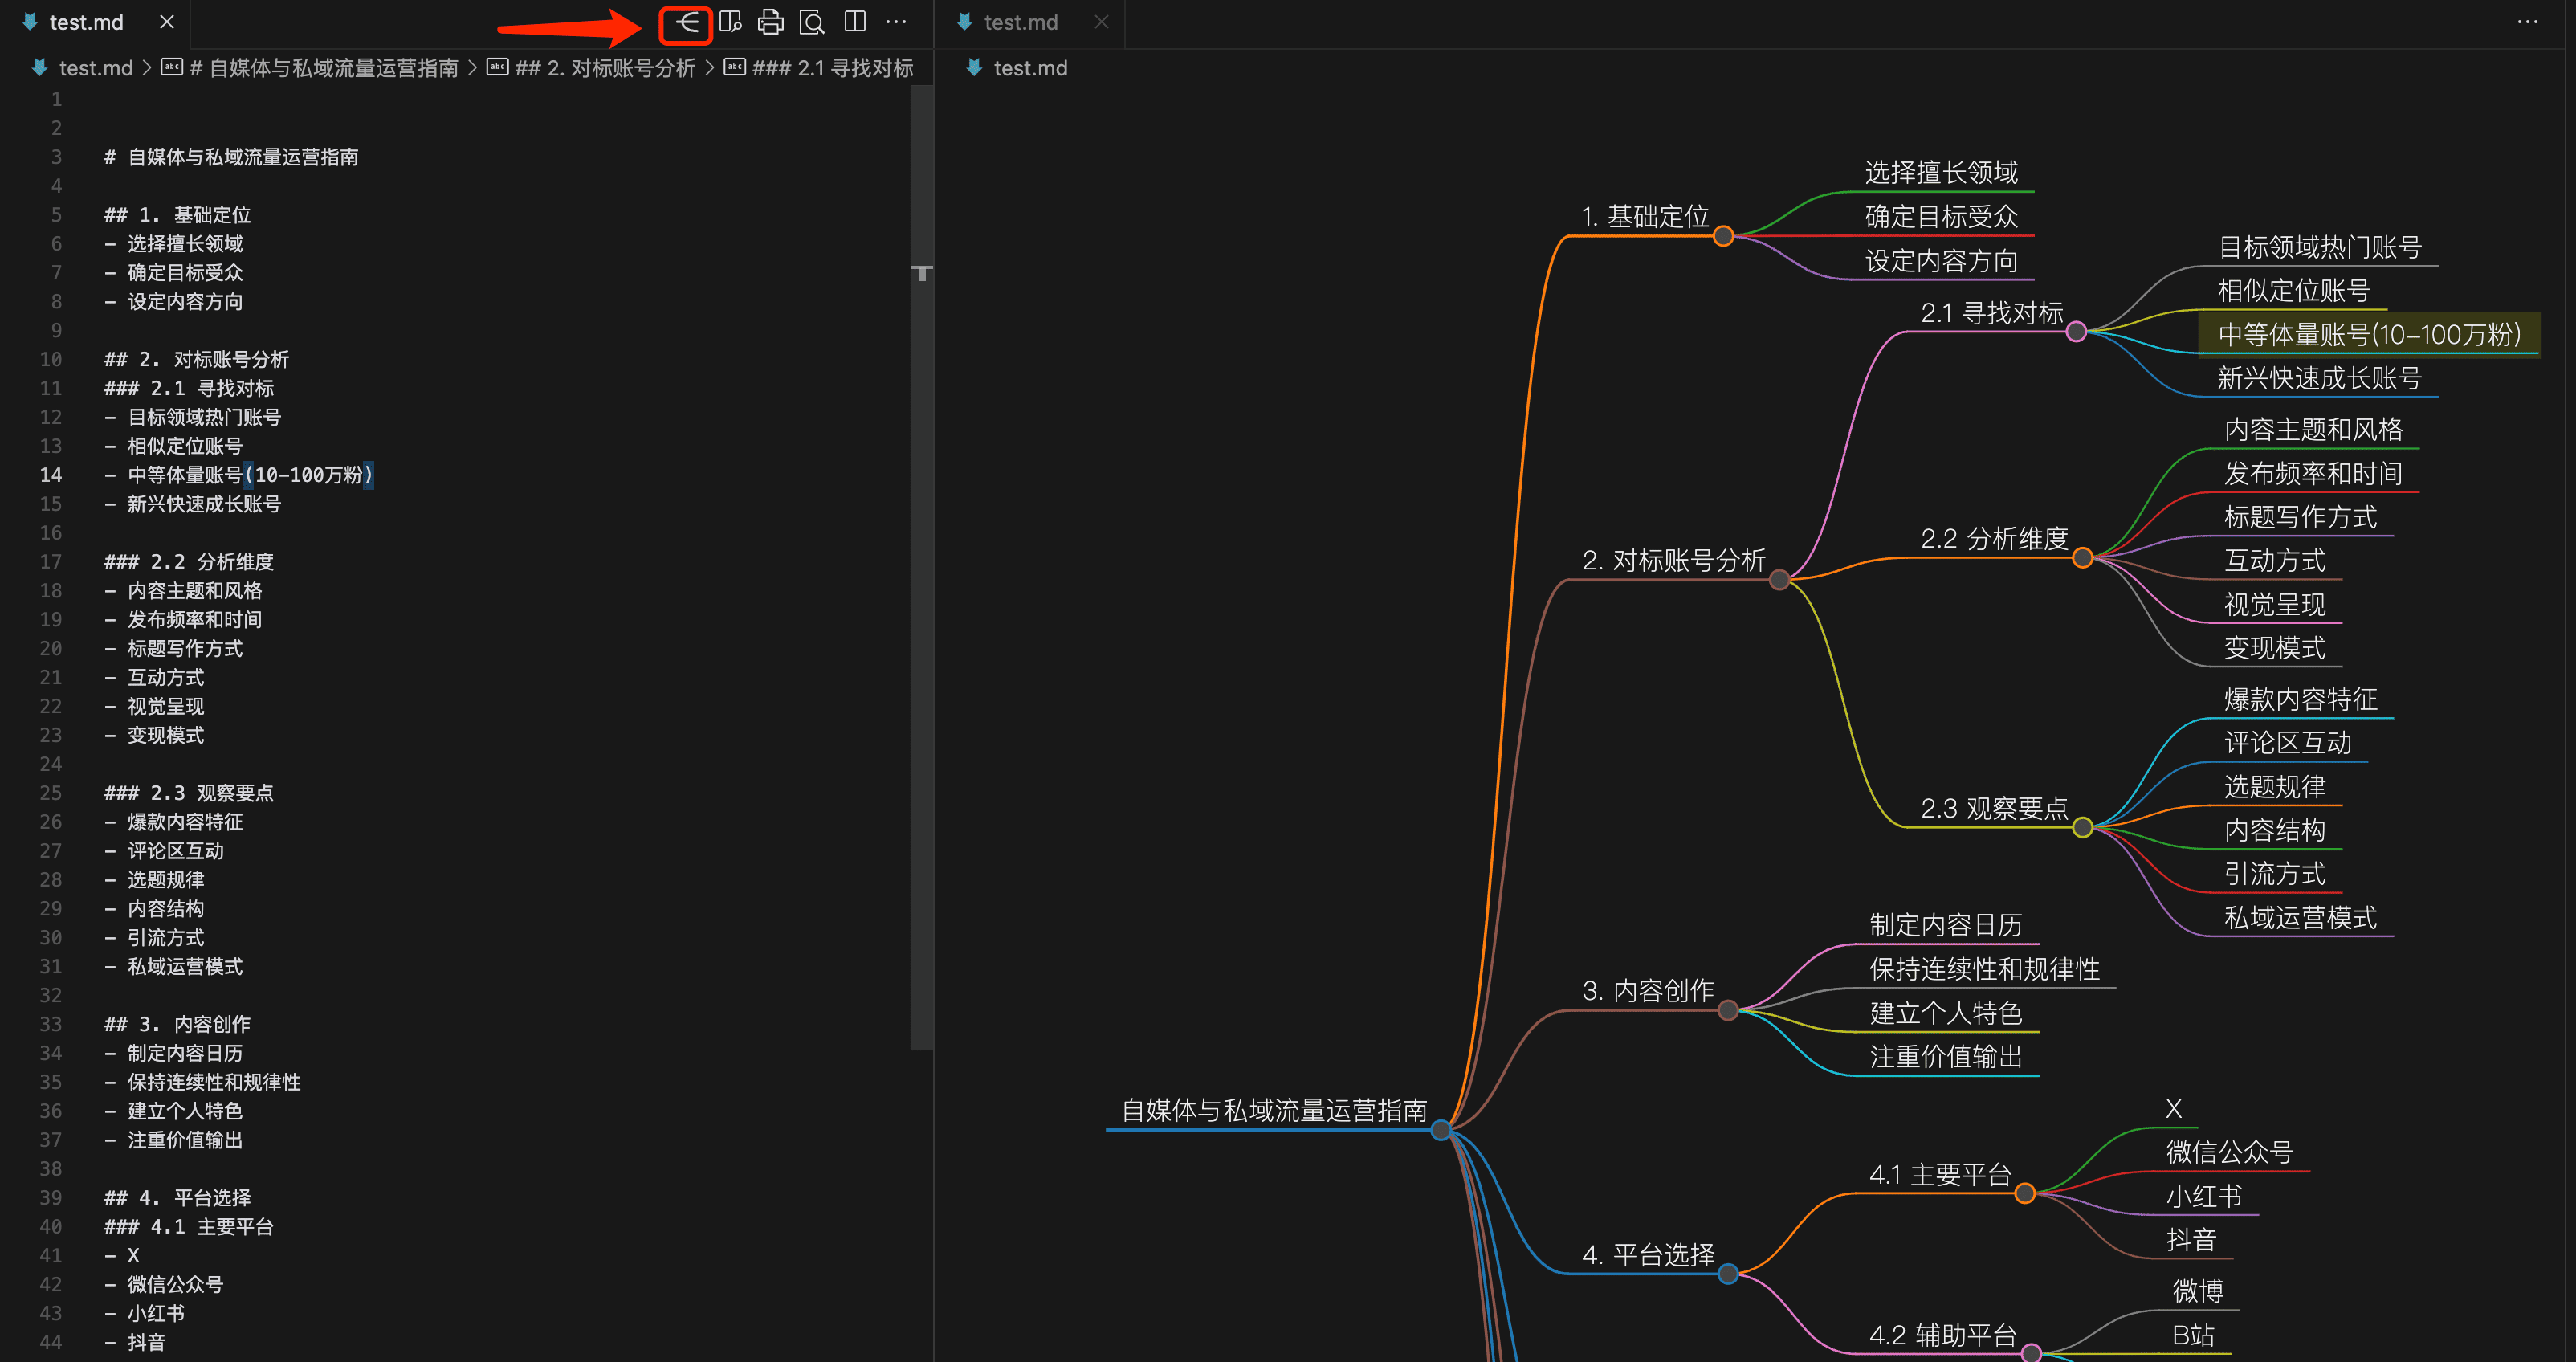Click the printer icon in the editor toolbar
This screenshot has height=1362, width=2576.
pos(771,22)
